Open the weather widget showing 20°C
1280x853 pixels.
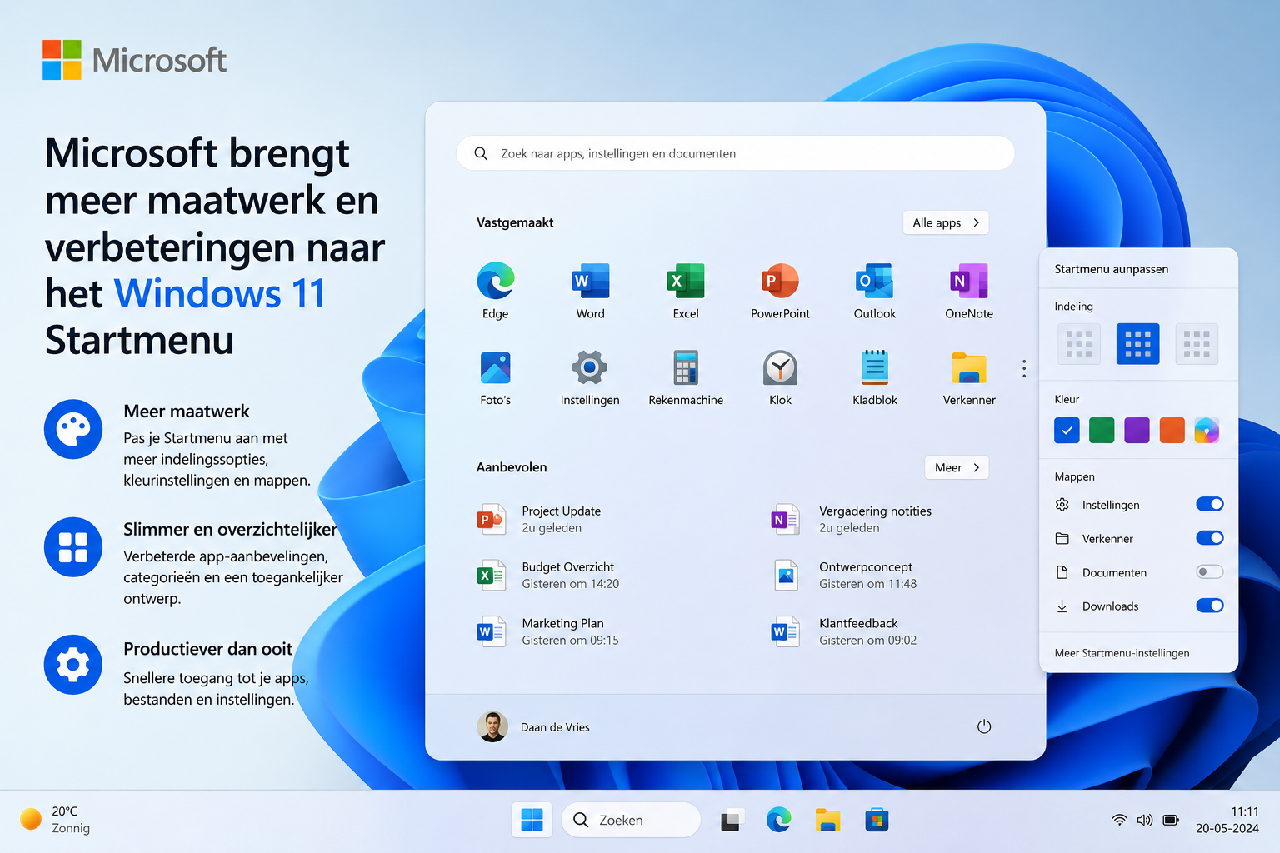click(56, 819)
